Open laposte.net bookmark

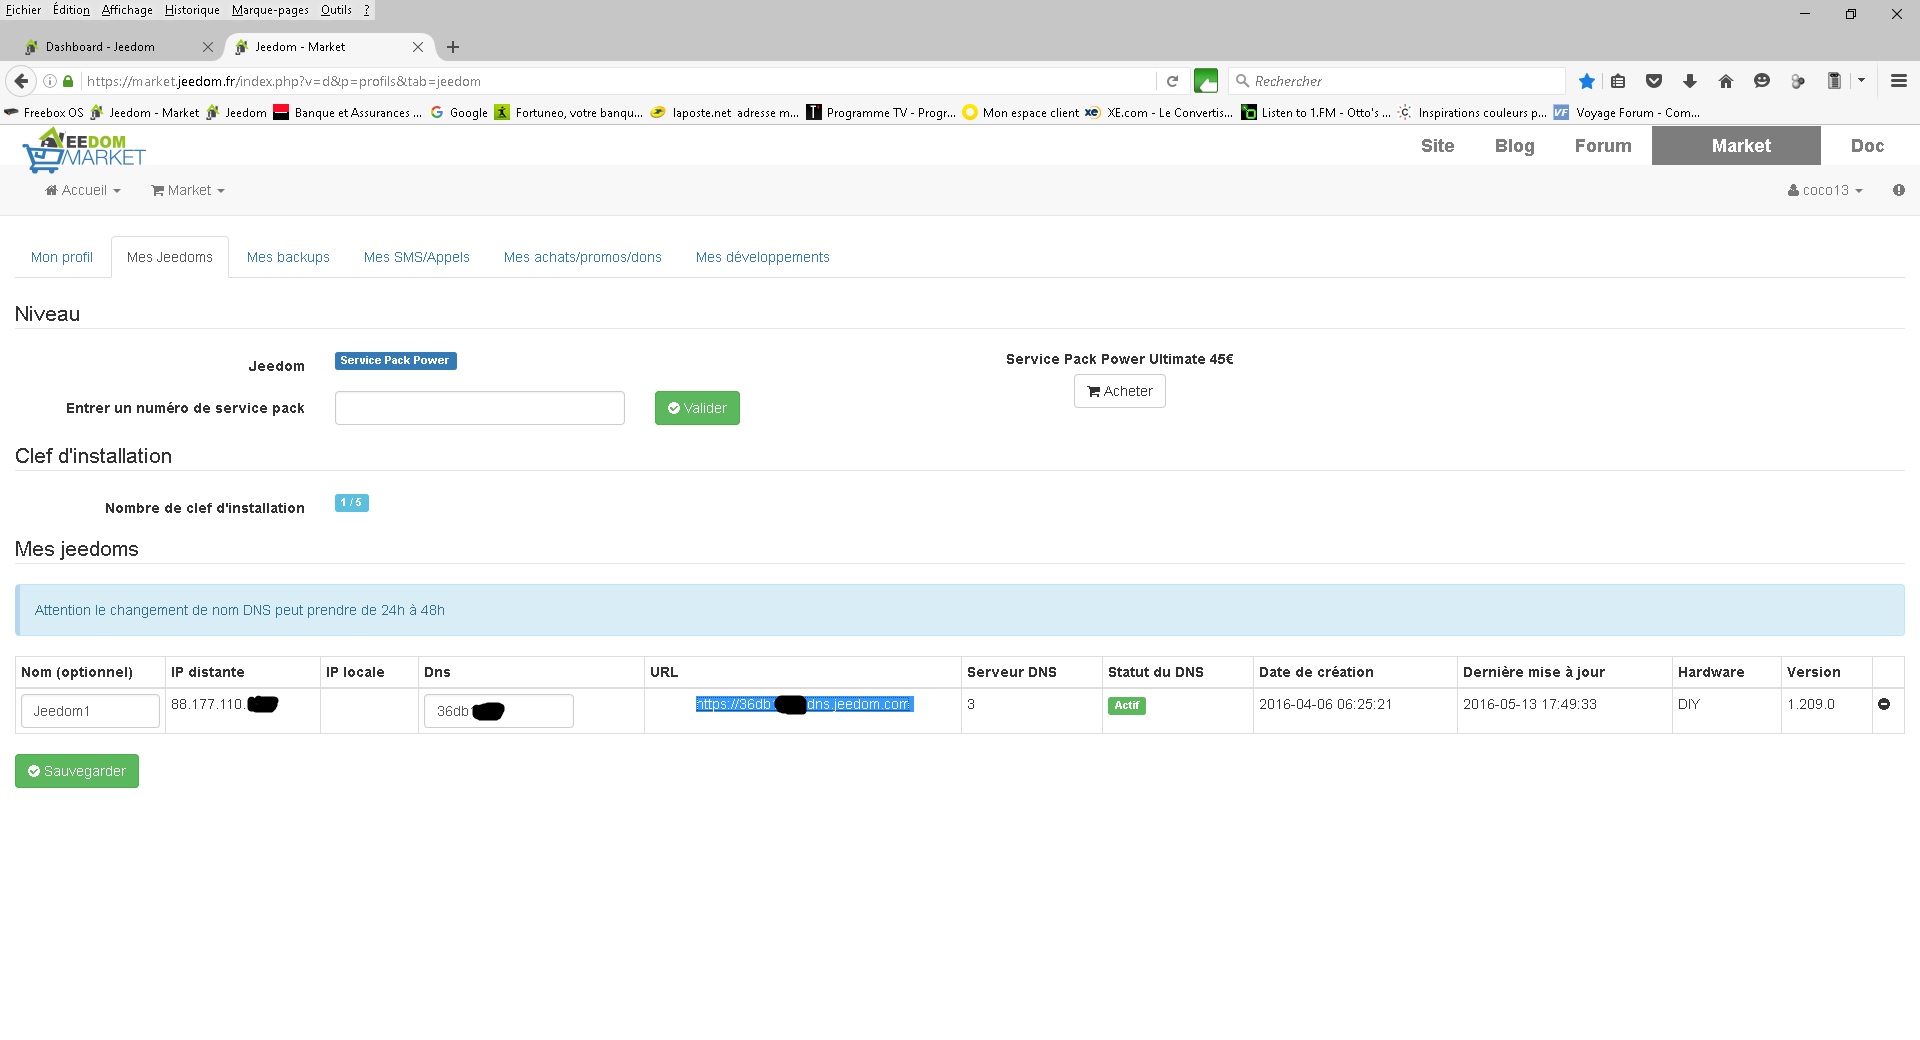(x=725, y=113)
